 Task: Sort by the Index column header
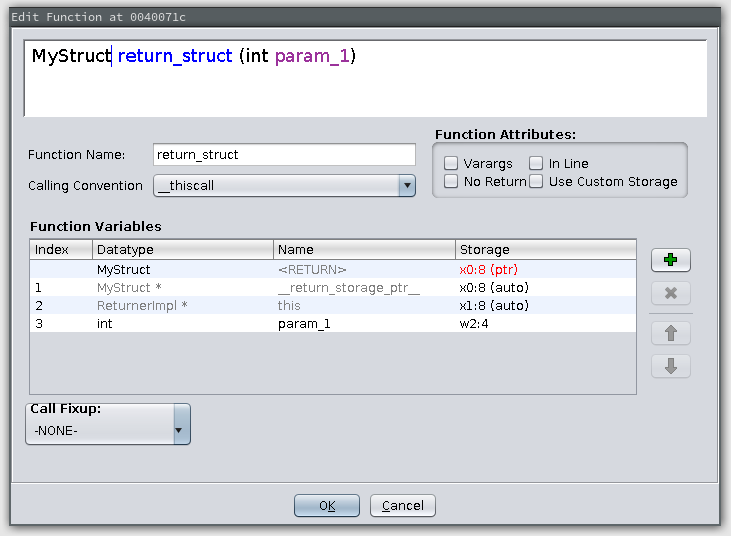point(61,249)
